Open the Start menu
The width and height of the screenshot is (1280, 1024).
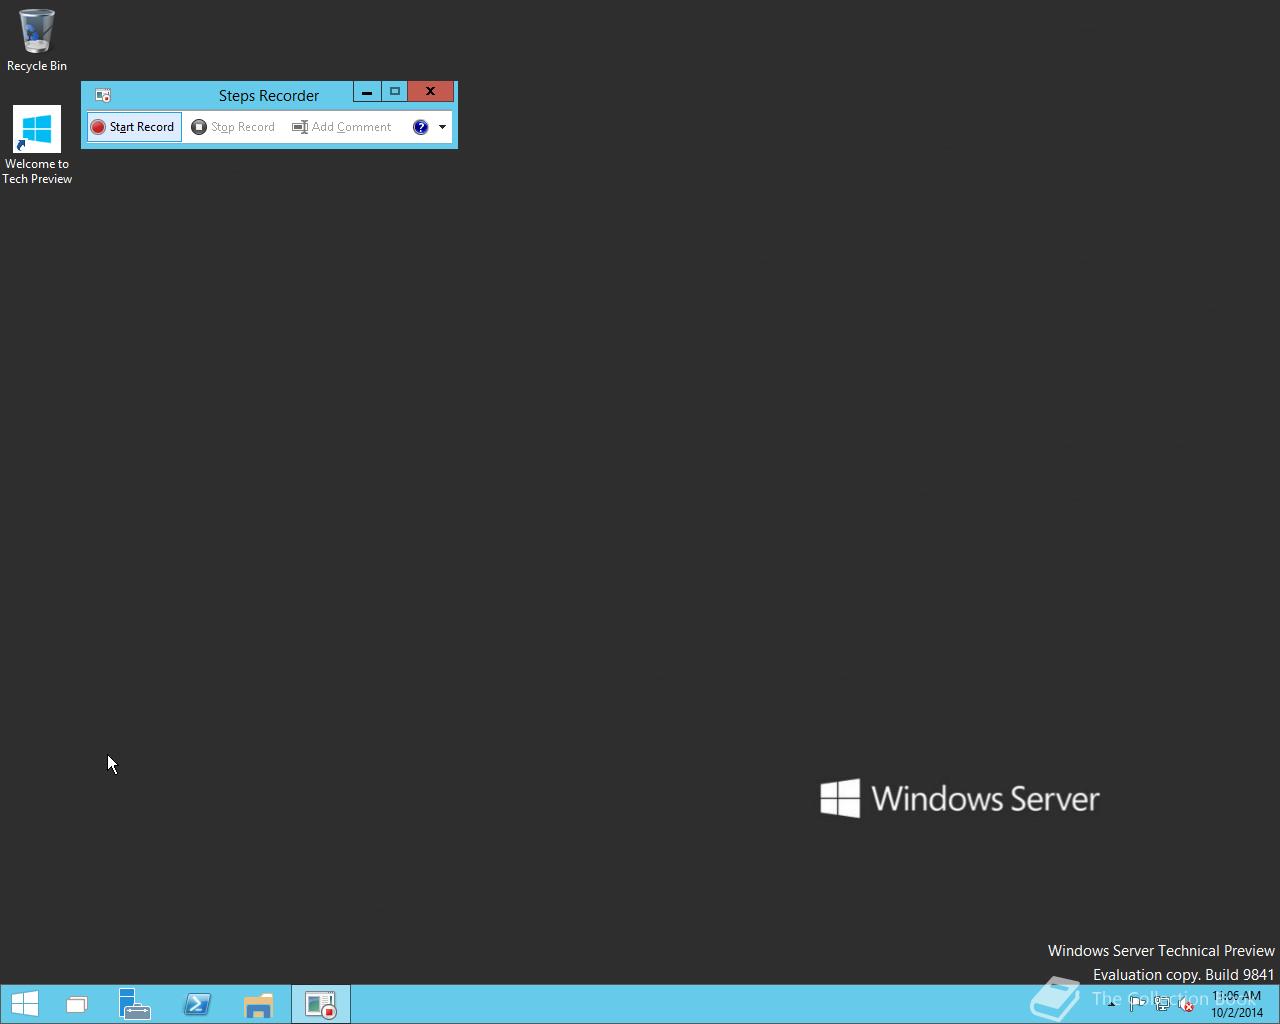[24, 1004]
